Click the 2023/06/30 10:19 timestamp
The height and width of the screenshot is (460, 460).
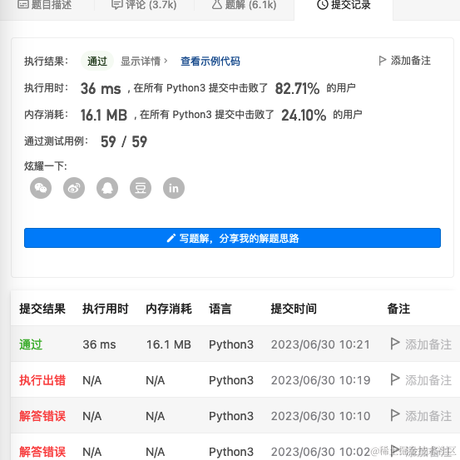tap(320, 380)
